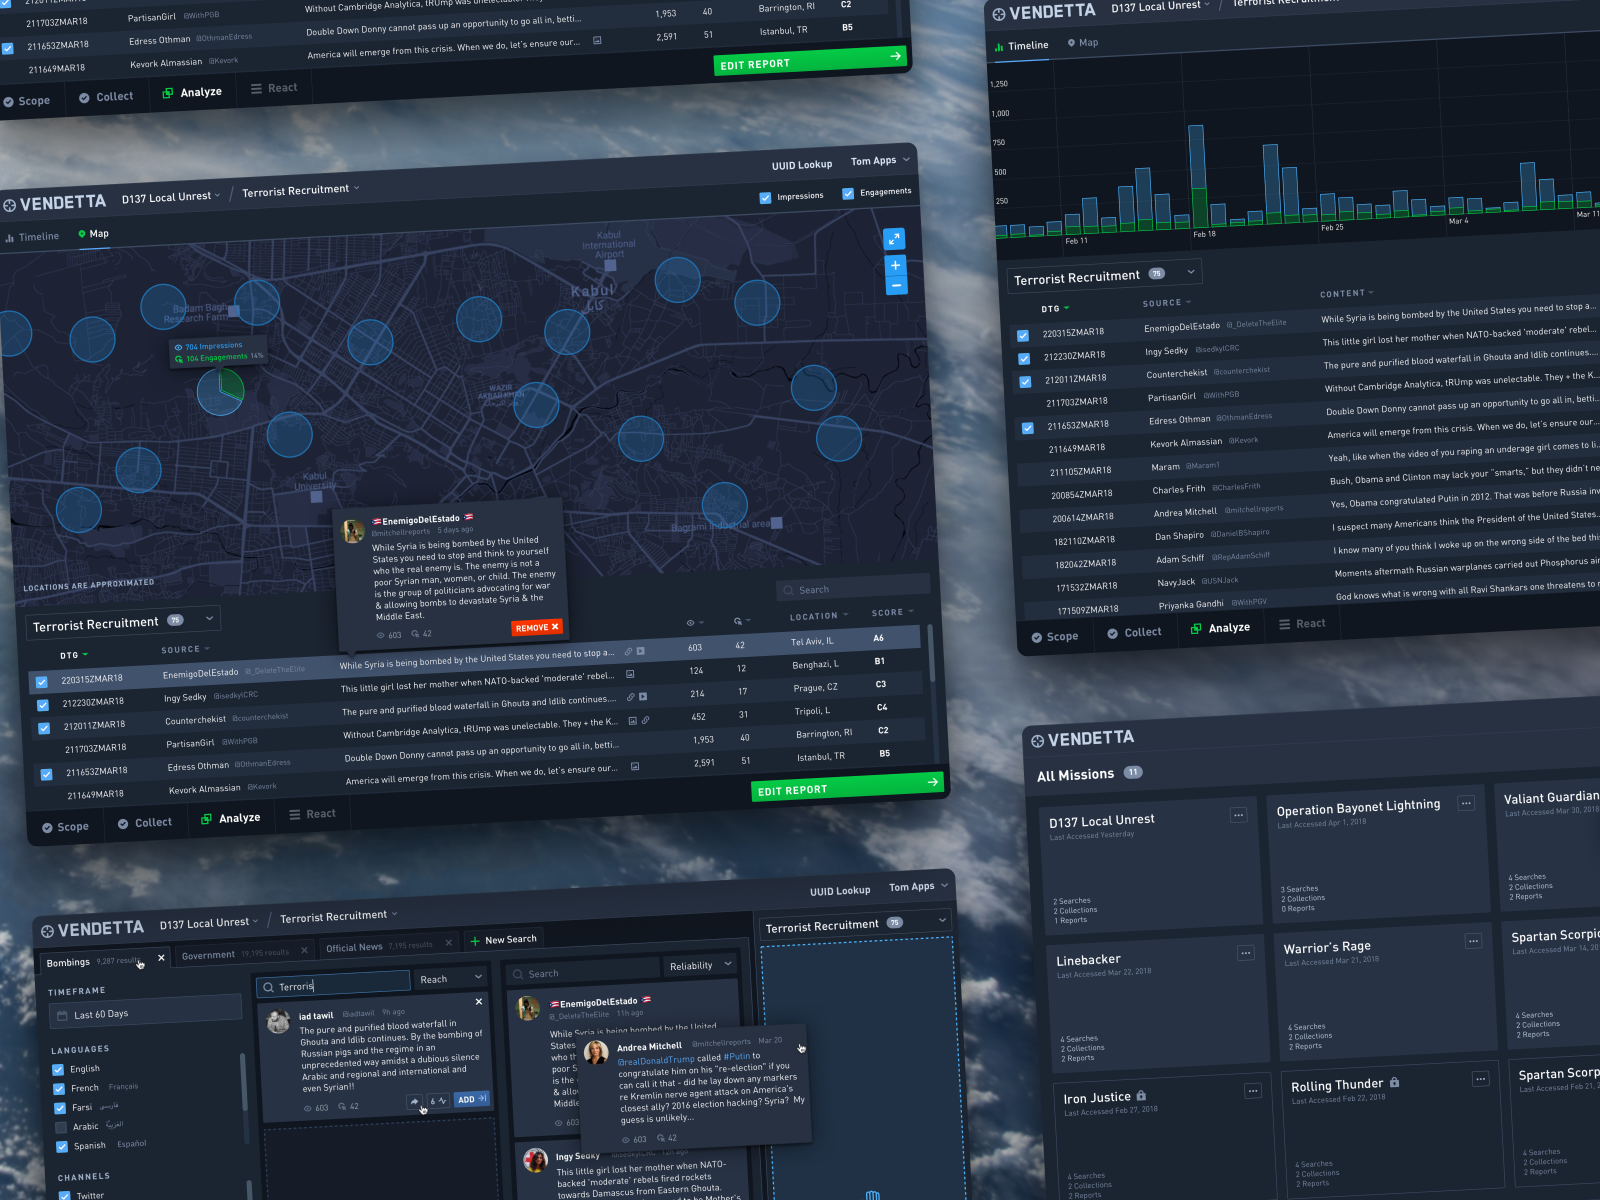Image resolution: width=1600 pixels, height=1200 pixels.
Task: Click VENDETTA logo in Kabul map window
Action: [x=54, y=203]
